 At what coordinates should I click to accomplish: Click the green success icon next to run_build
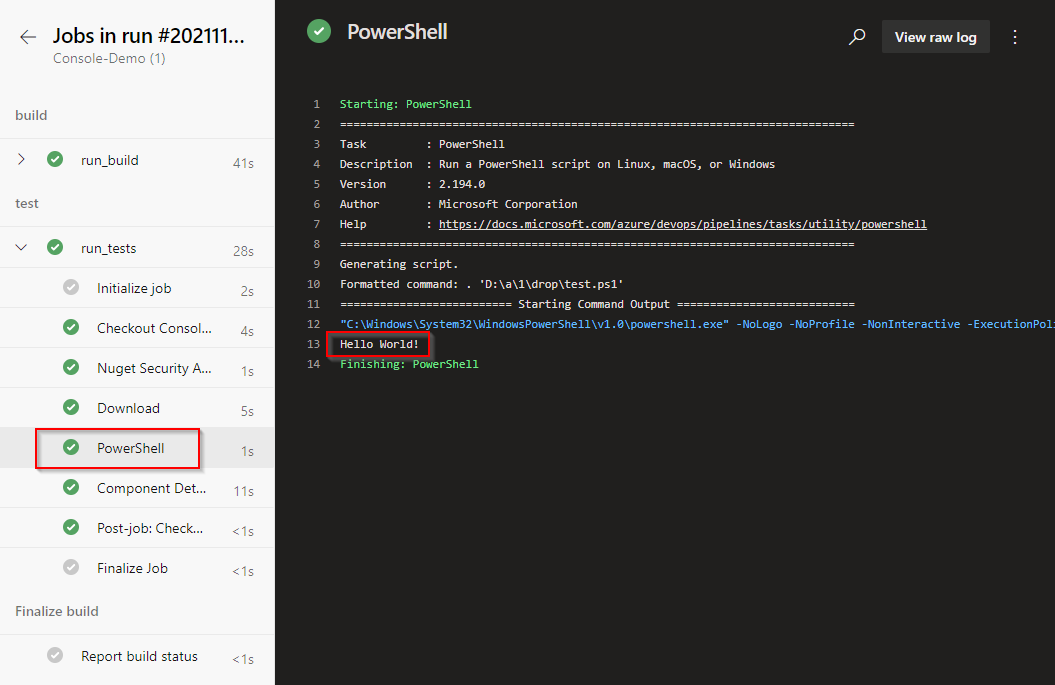pyautogui.click(x=55, y=159)
